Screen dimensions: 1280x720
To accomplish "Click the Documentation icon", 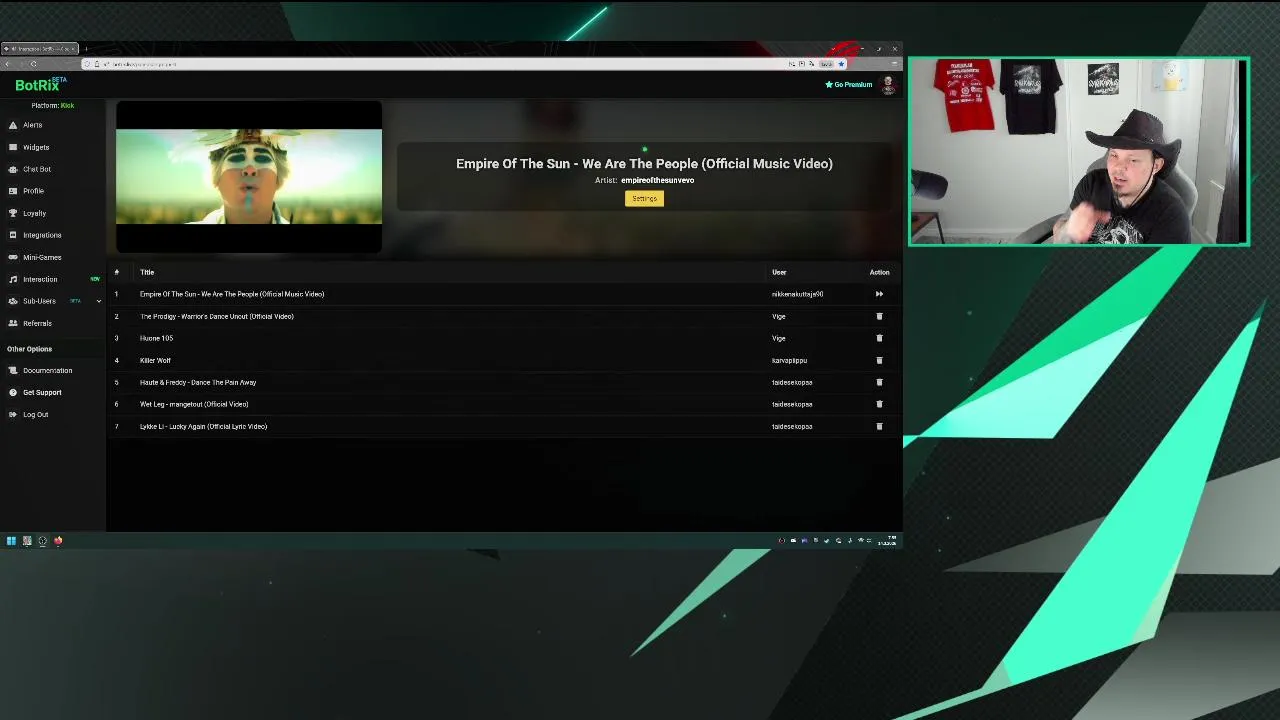I will click(12, 370).
